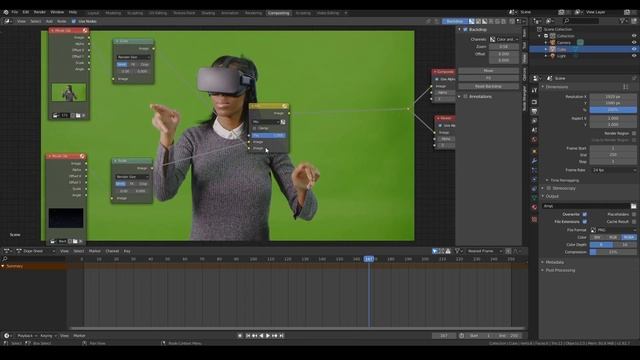Click the Move backdrop button
This screenshot has height=360, width=640.
[488, 71]
